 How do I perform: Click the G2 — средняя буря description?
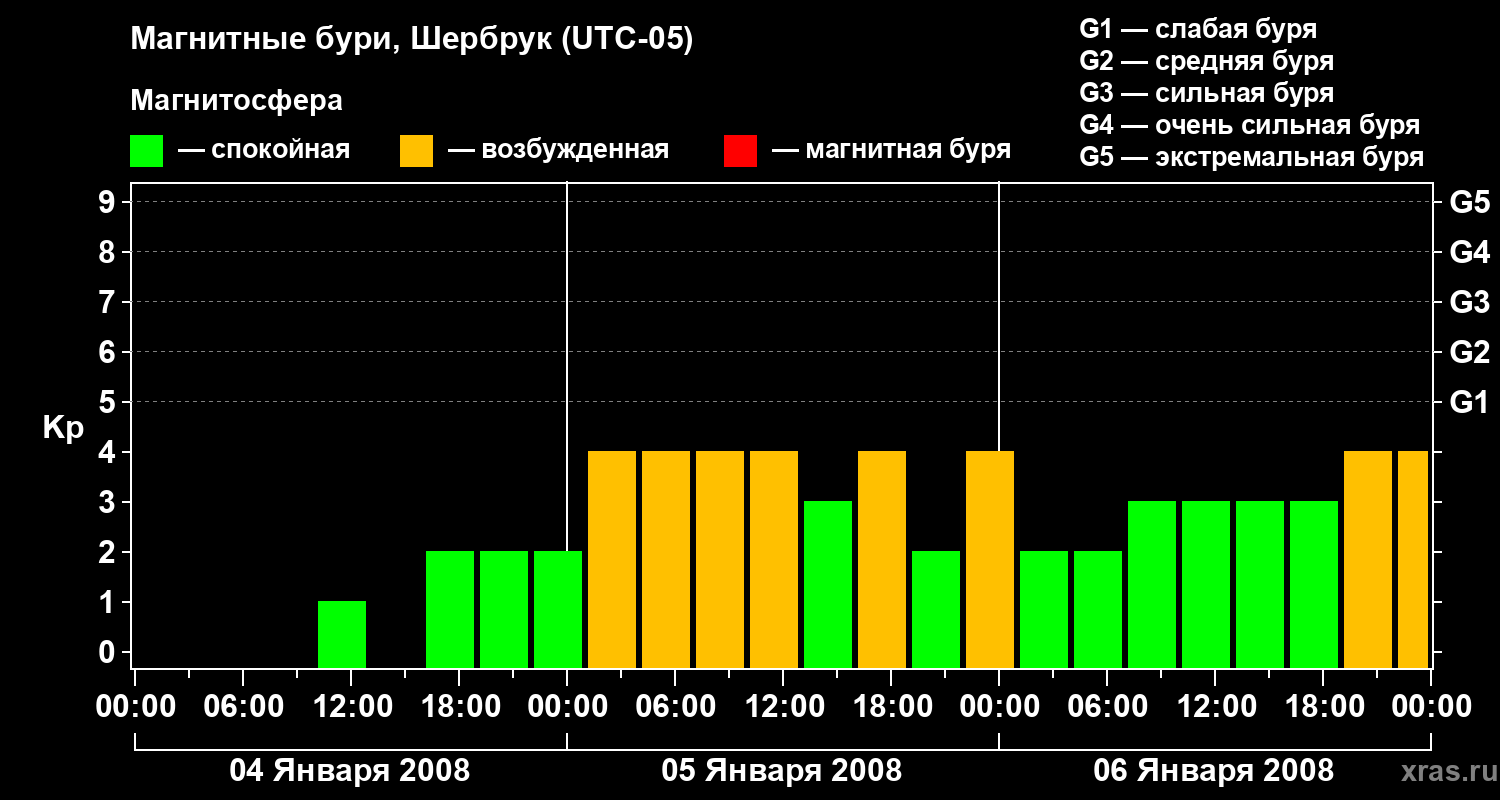tap(1206, 61)
